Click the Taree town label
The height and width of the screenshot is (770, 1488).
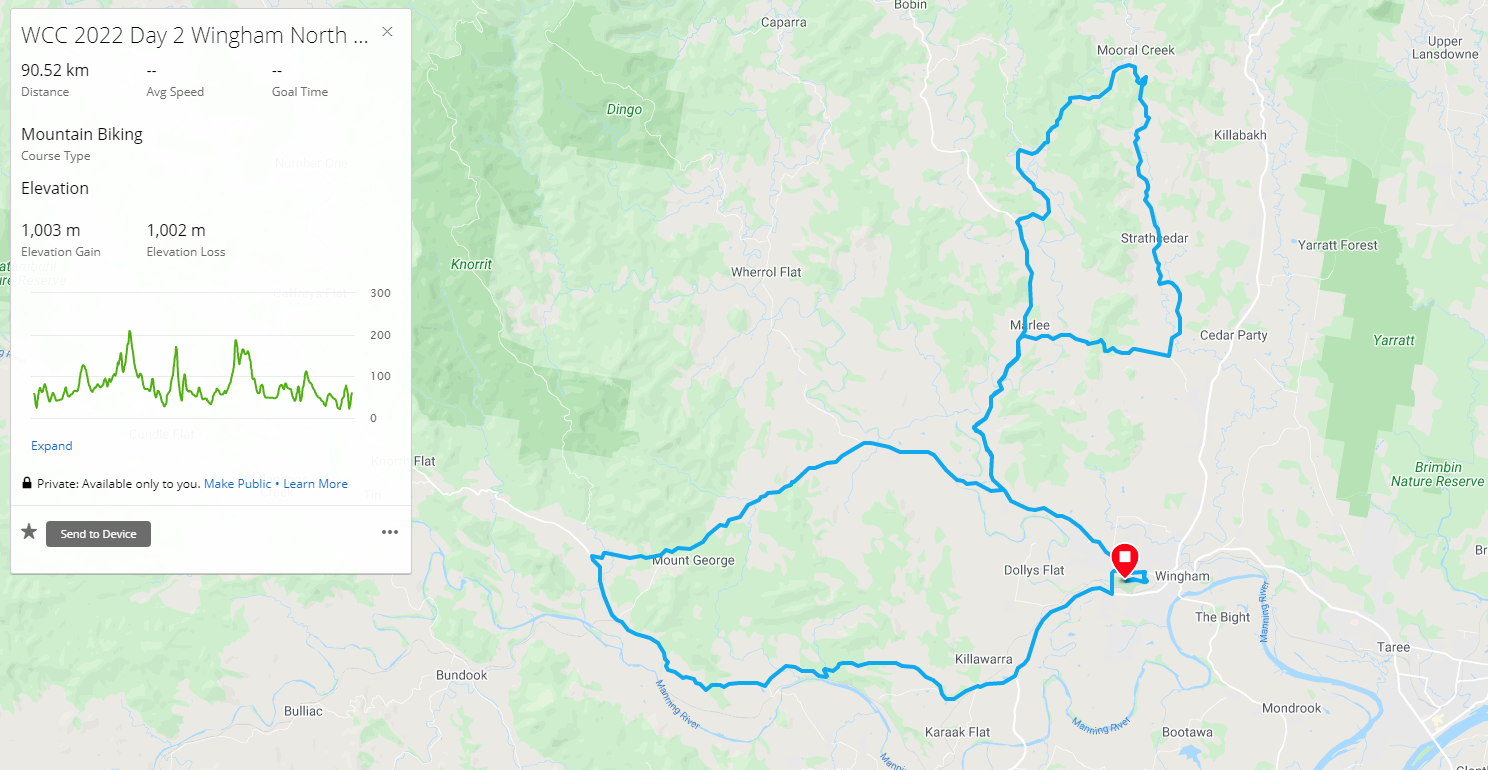click(1394, 647)
